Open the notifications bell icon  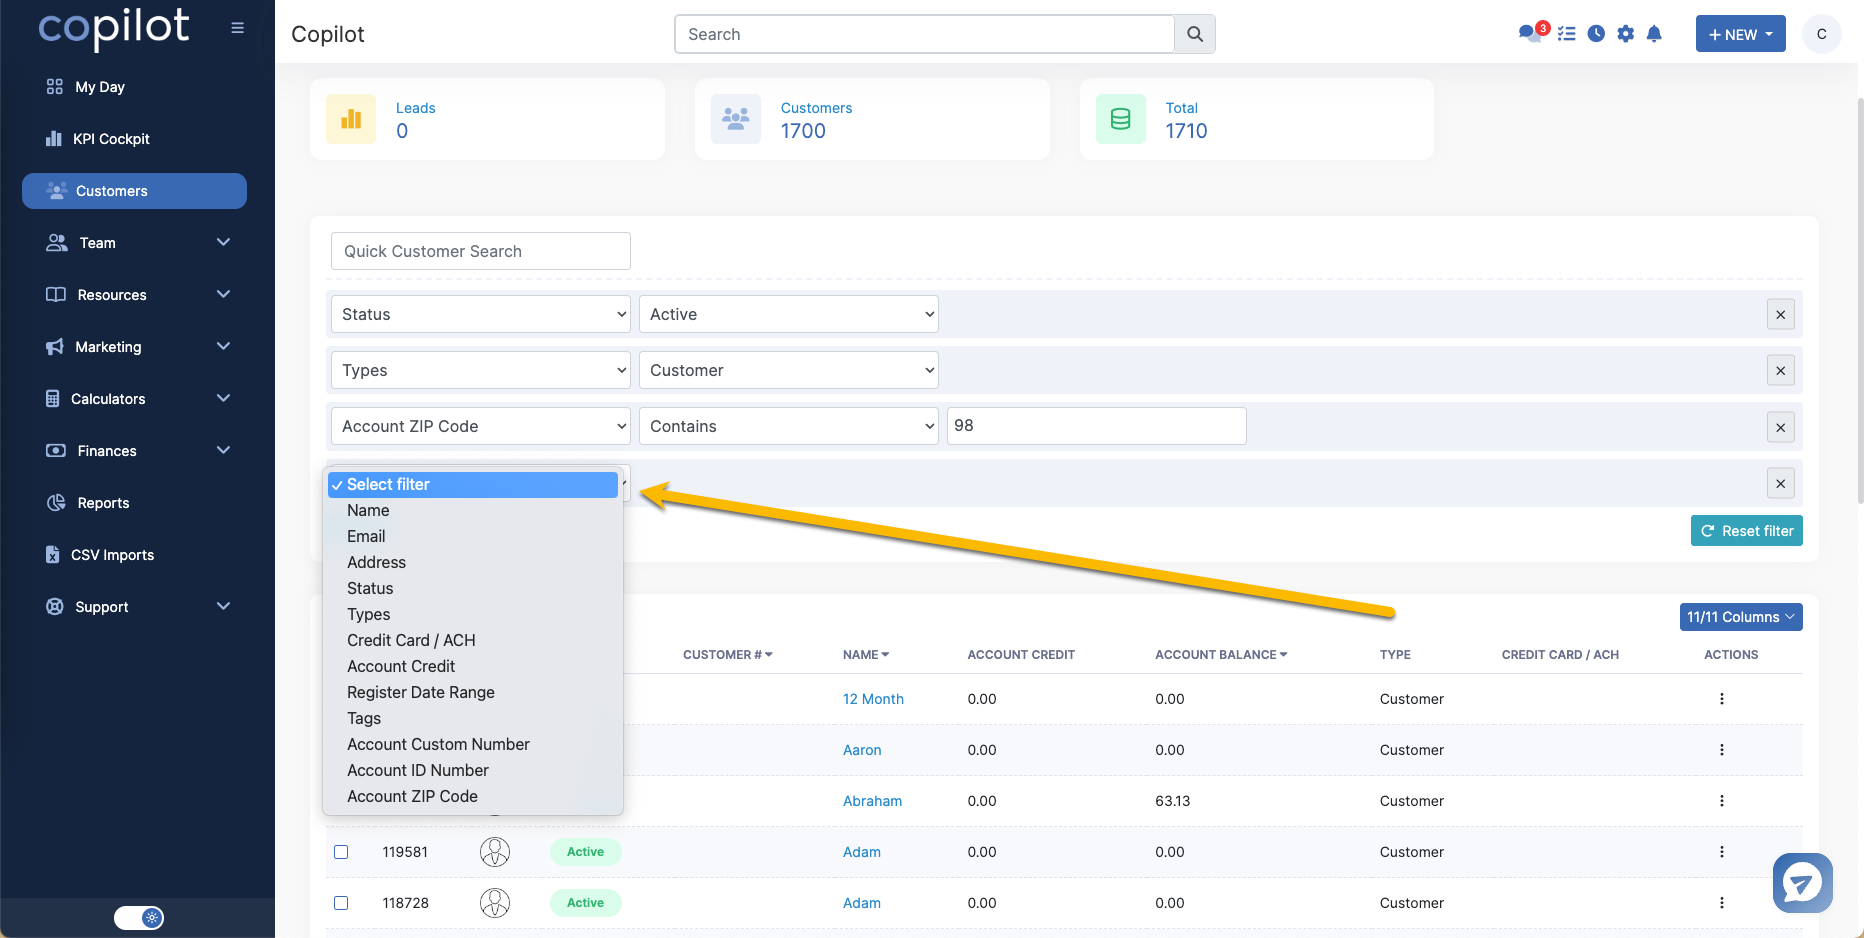[1654, 34]
